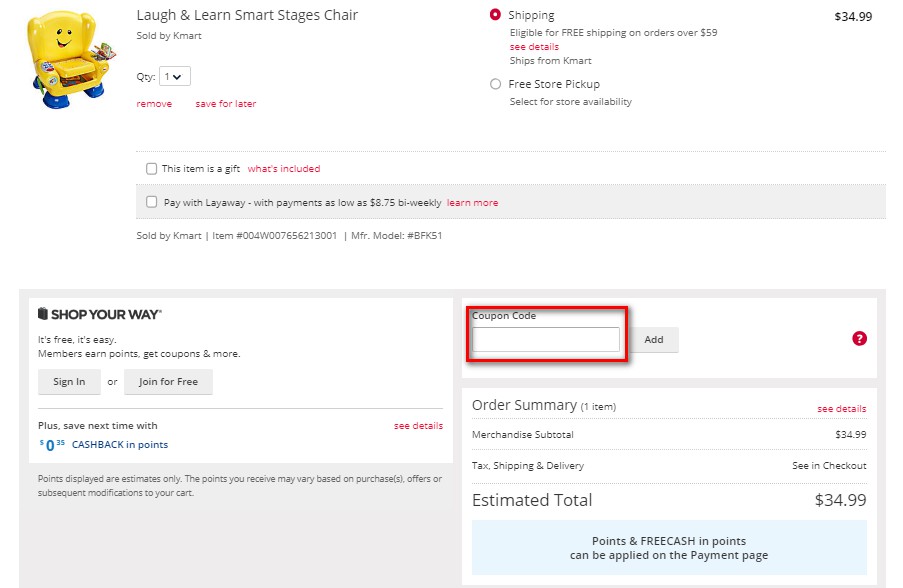Click the red question mark help icon
The height and width of the screenshot is (588, 903).
(x=859, y=339)
